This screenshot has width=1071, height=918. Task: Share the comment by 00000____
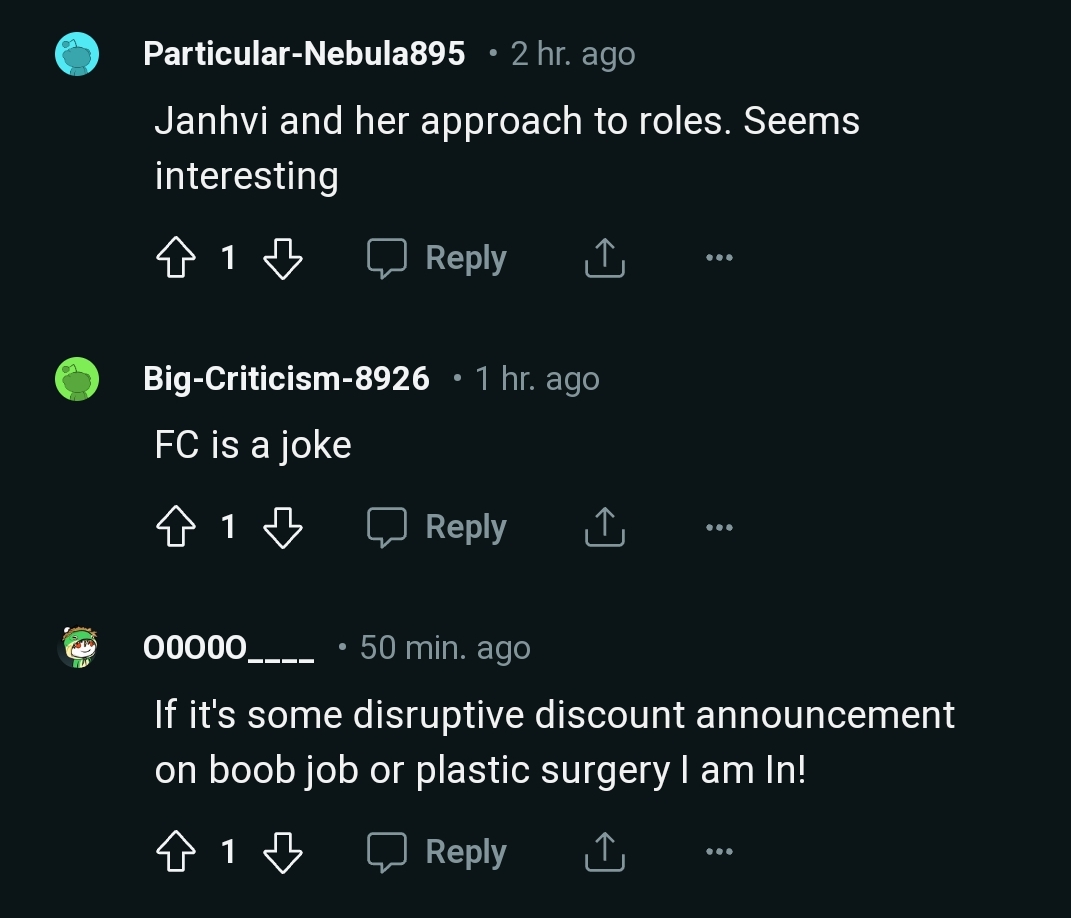point(604,852)
